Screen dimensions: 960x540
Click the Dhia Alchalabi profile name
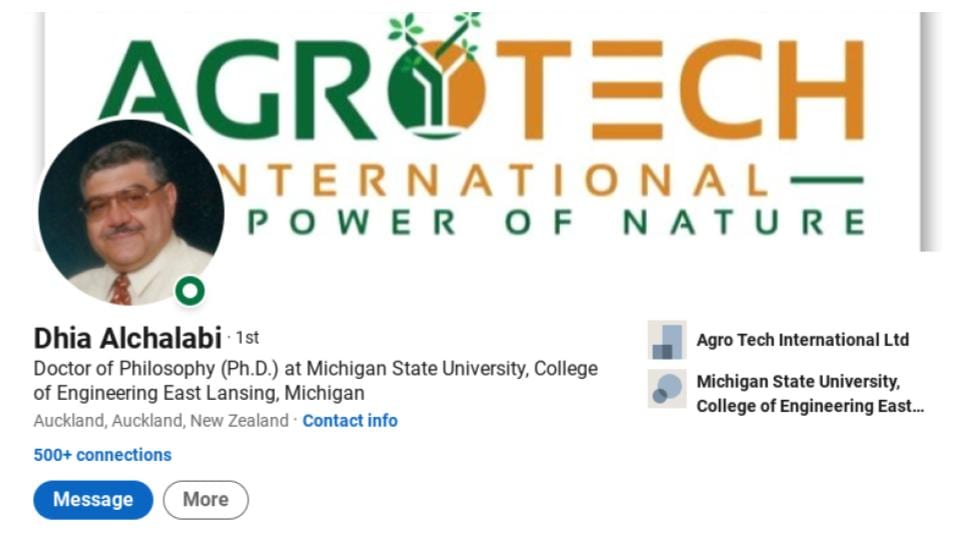coord(127,338)
